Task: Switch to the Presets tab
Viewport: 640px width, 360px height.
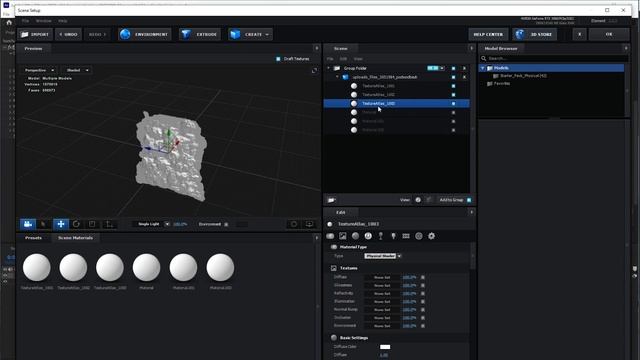Action: coord(33,238)
